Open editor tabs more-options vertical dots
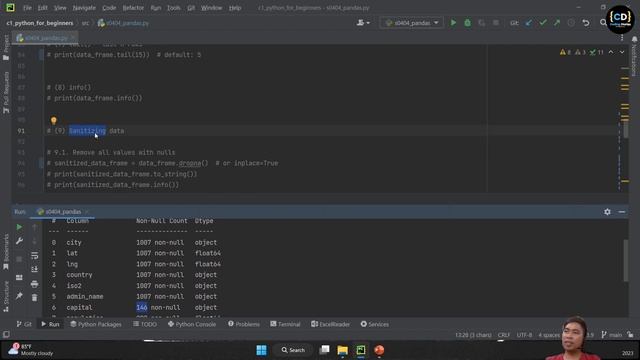This screenshot has width=640, height=360. pos(622,38)
